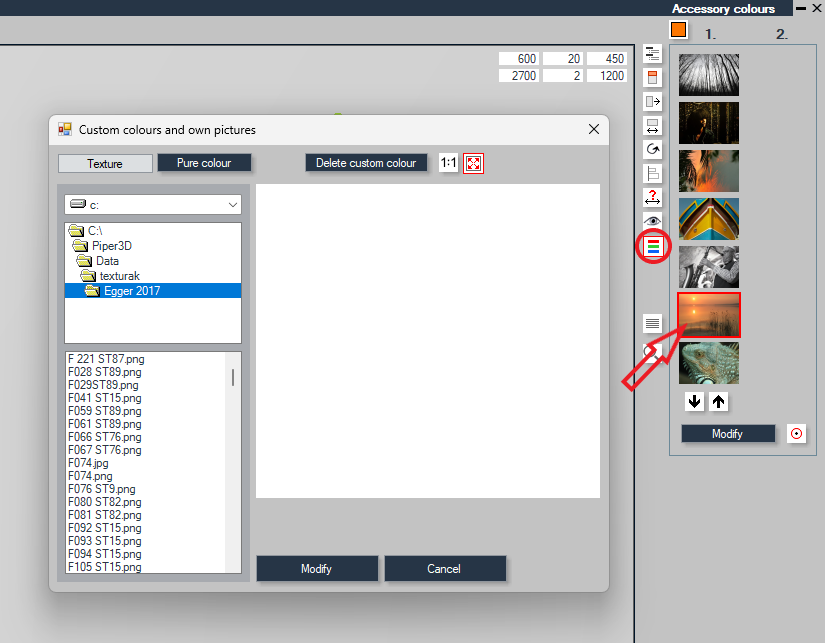Click the horizontal lines list icon

(652, 323)
